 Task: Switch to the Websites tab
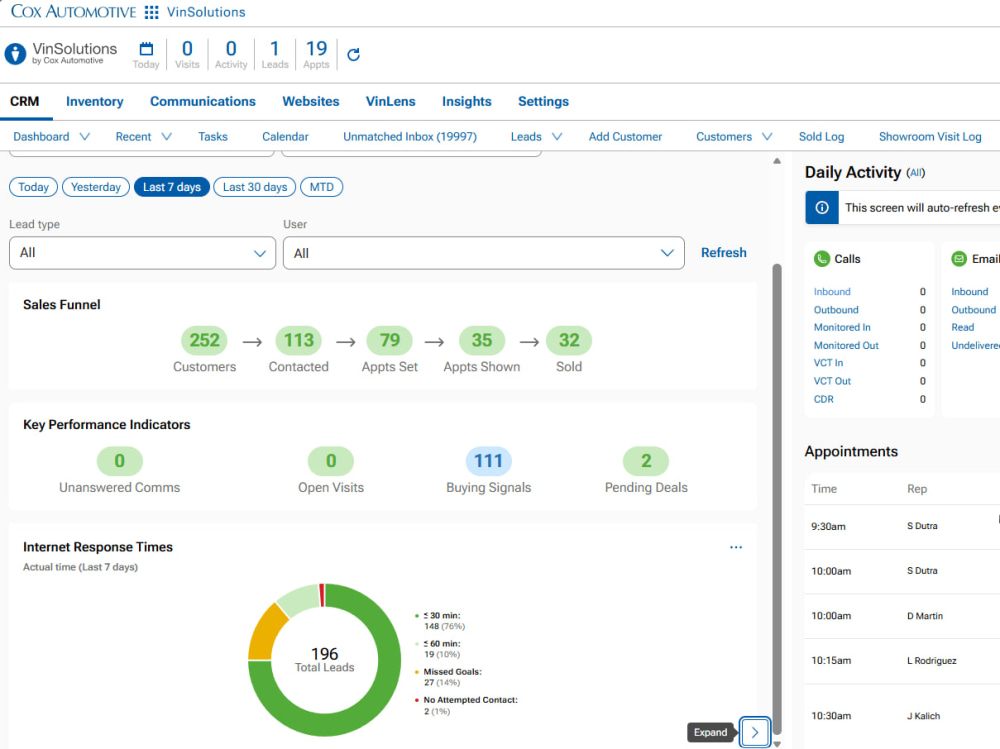(311, 101)
